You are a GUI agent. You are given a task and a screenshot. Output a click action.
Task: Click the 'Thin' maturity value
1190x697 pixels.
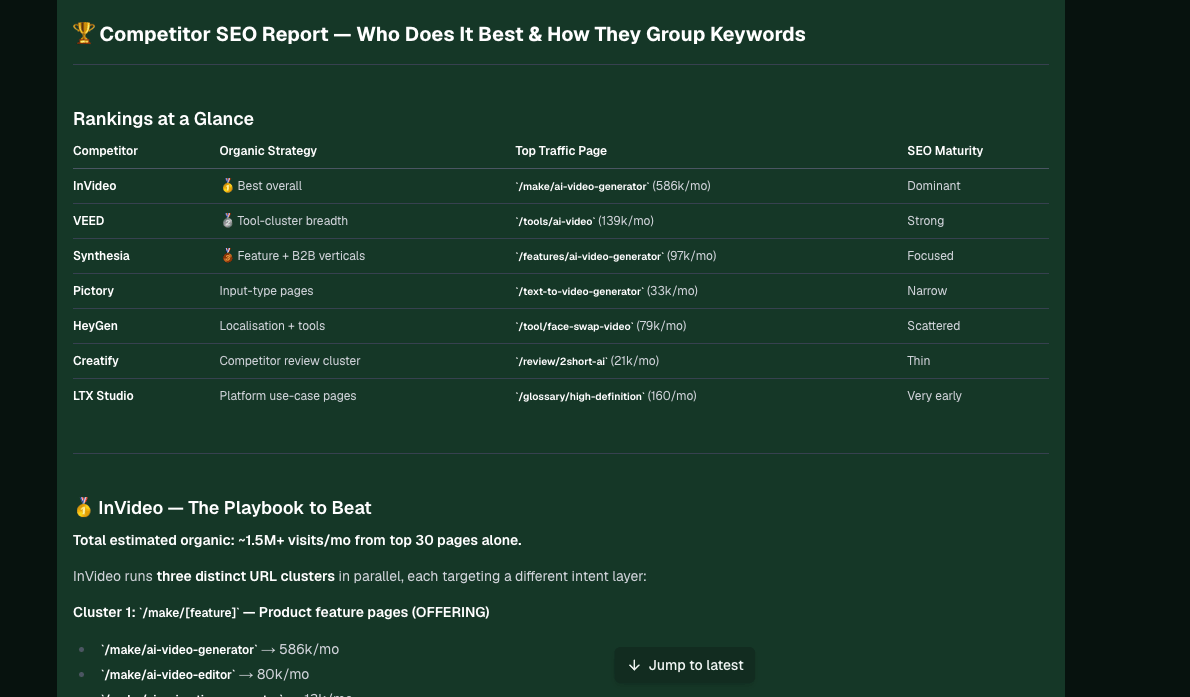coord(918,361)
